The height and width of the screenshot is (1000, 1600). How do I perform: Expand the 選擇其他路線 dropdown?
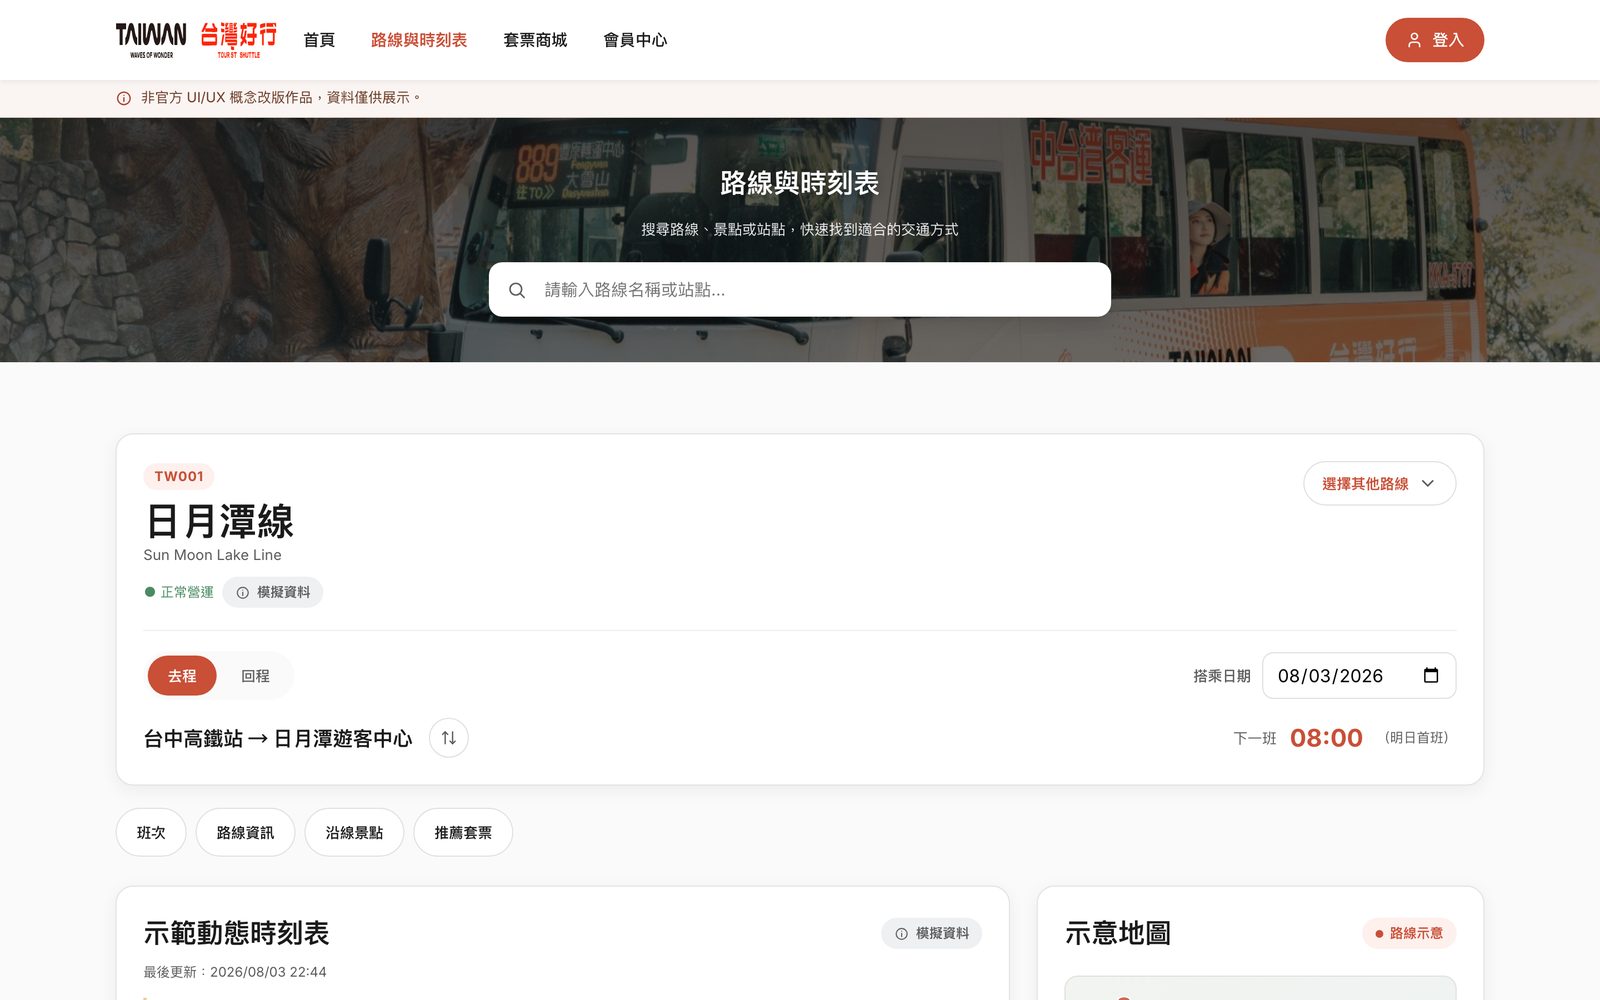1379,484
